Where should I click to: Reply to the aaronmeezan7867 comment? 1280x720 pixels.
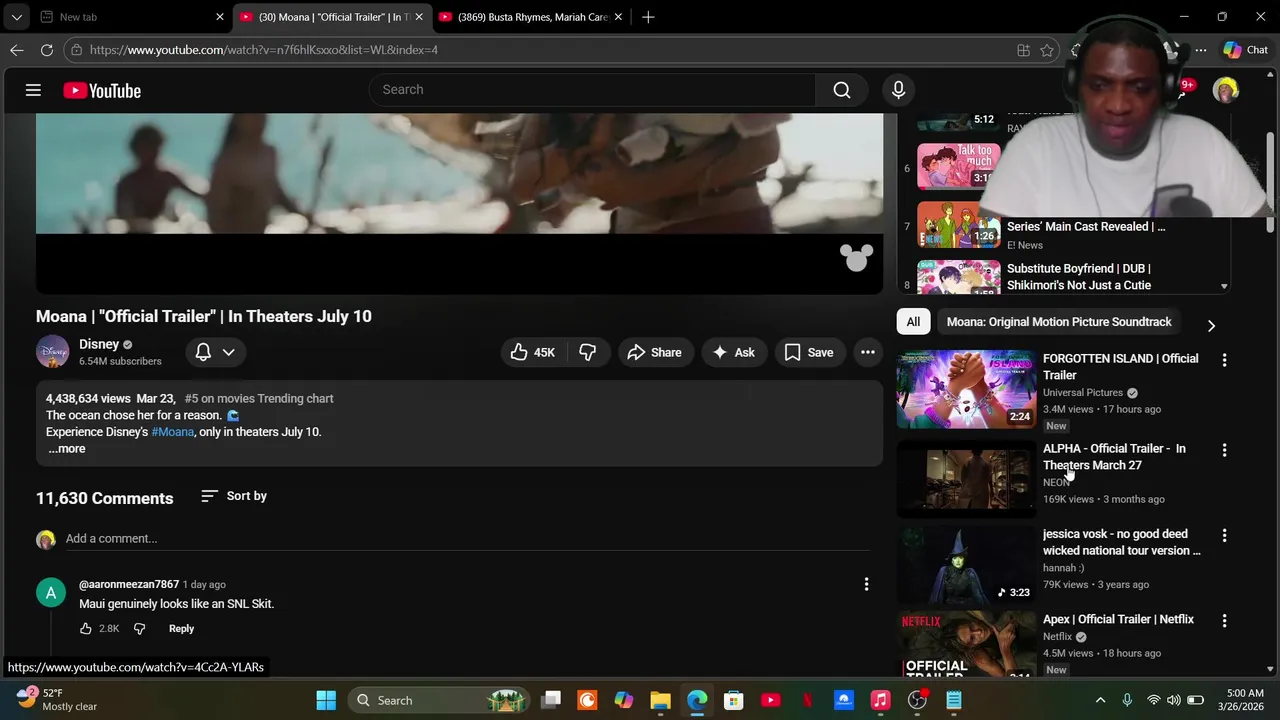[181, 628]
